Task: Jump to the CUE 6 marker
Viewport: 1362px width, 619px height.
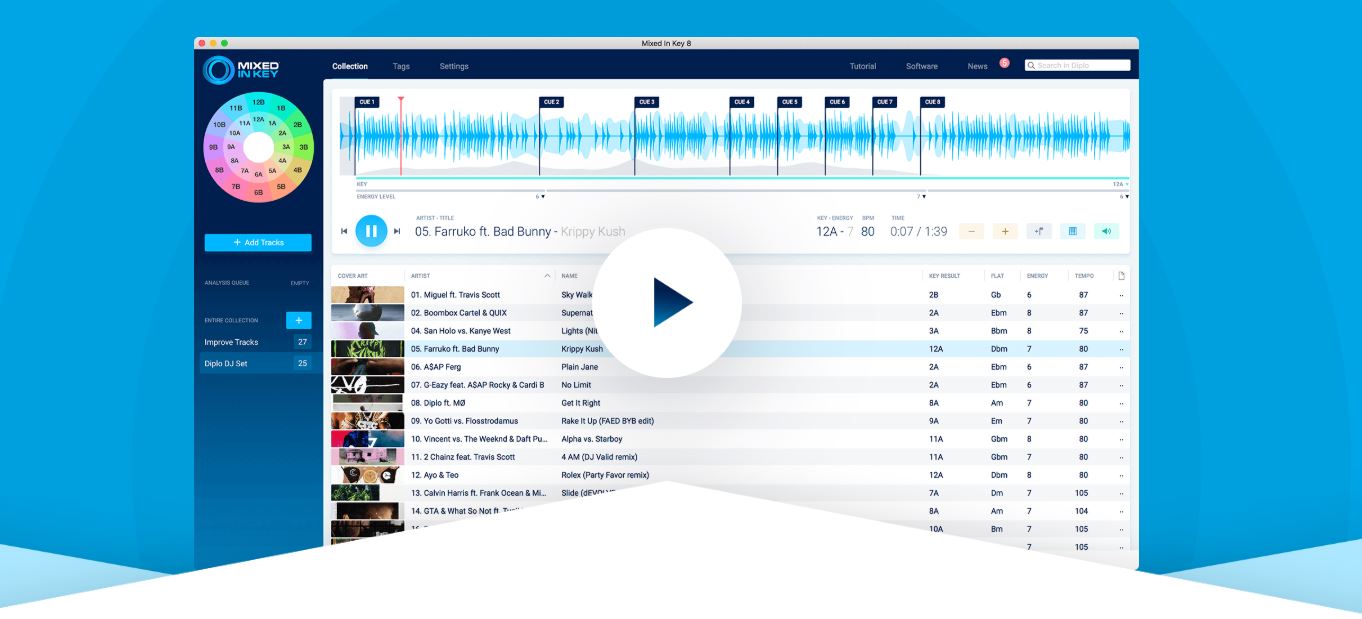Action: pos(837,102)
